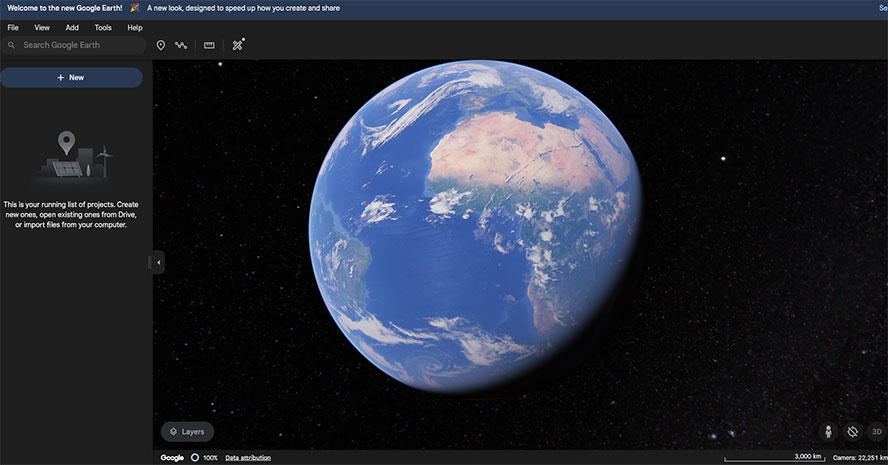
Task: Select the Measure distance ruler tool
Action: tap(209, 45)
